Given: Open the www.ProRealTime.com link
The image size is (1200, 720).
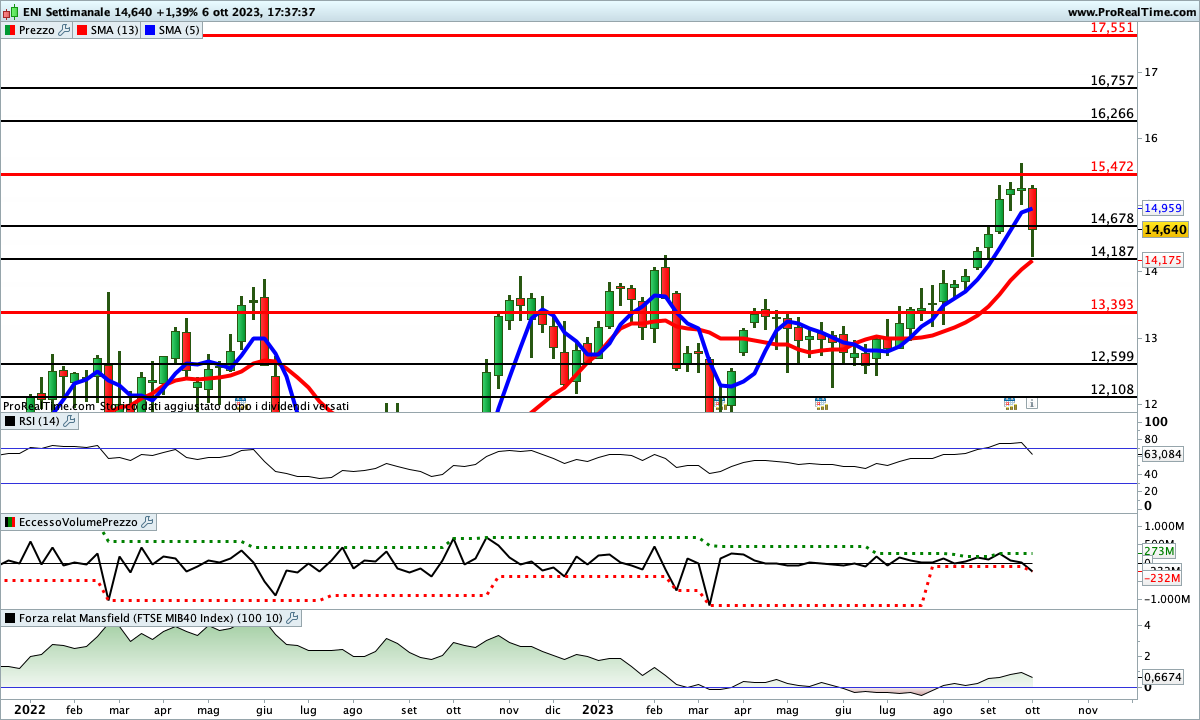Looking at the screenshot, I should click(1131, 12).
